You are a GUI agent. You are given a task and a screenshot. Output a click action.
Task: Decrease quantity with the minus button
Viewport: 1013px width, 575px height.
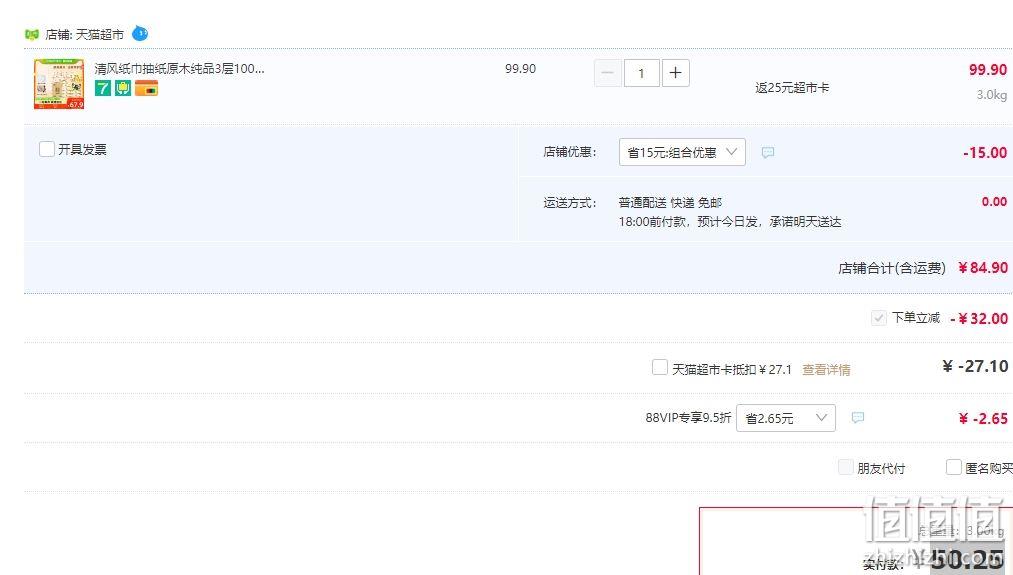608,73
